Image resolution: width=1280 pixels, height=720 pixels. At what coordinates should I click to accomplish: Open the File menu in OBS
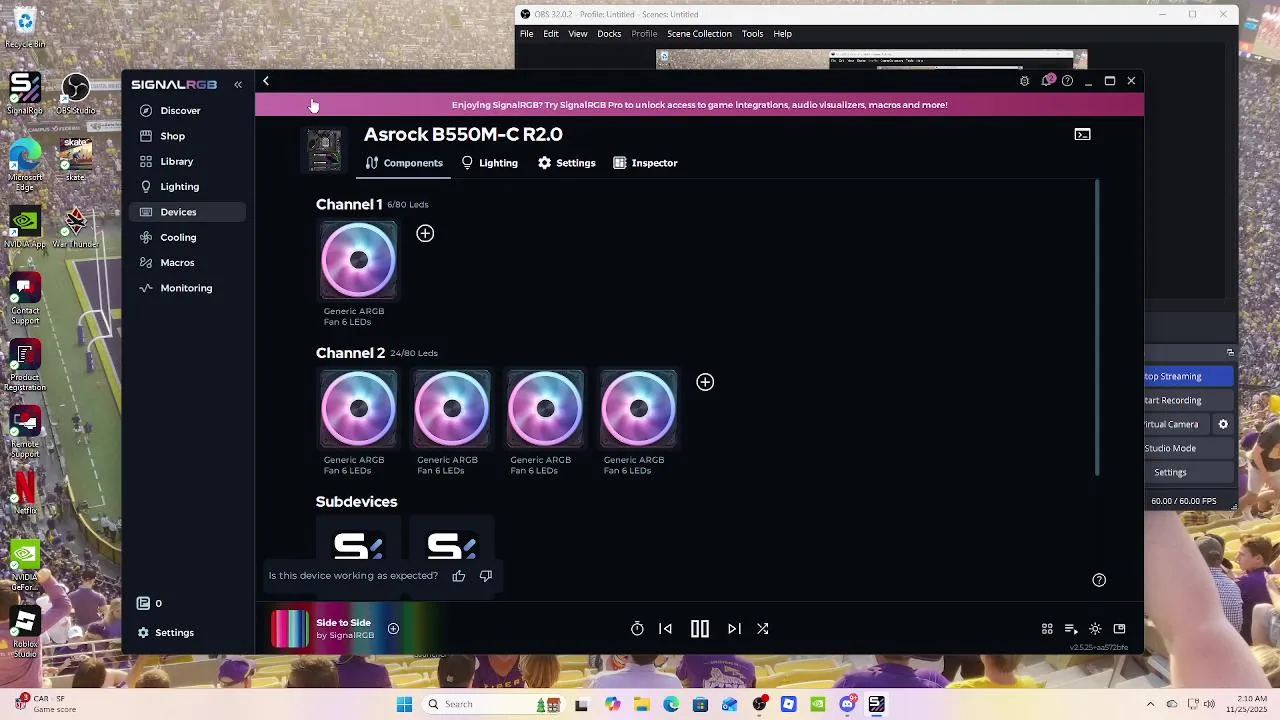pyautogui.click(x=526, y=34)
